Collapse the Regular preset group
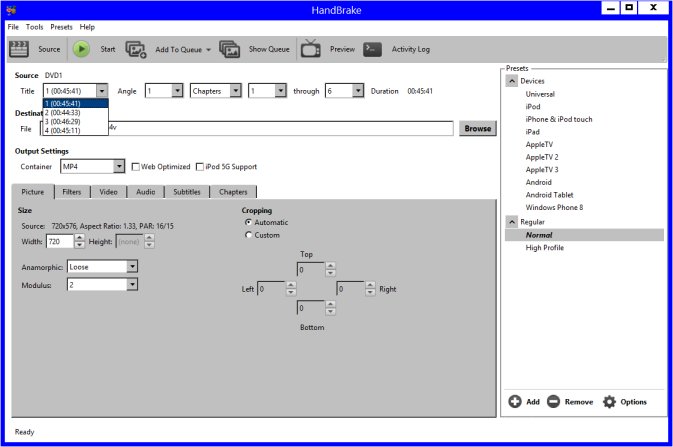673x447 pixels. [512, 222]
